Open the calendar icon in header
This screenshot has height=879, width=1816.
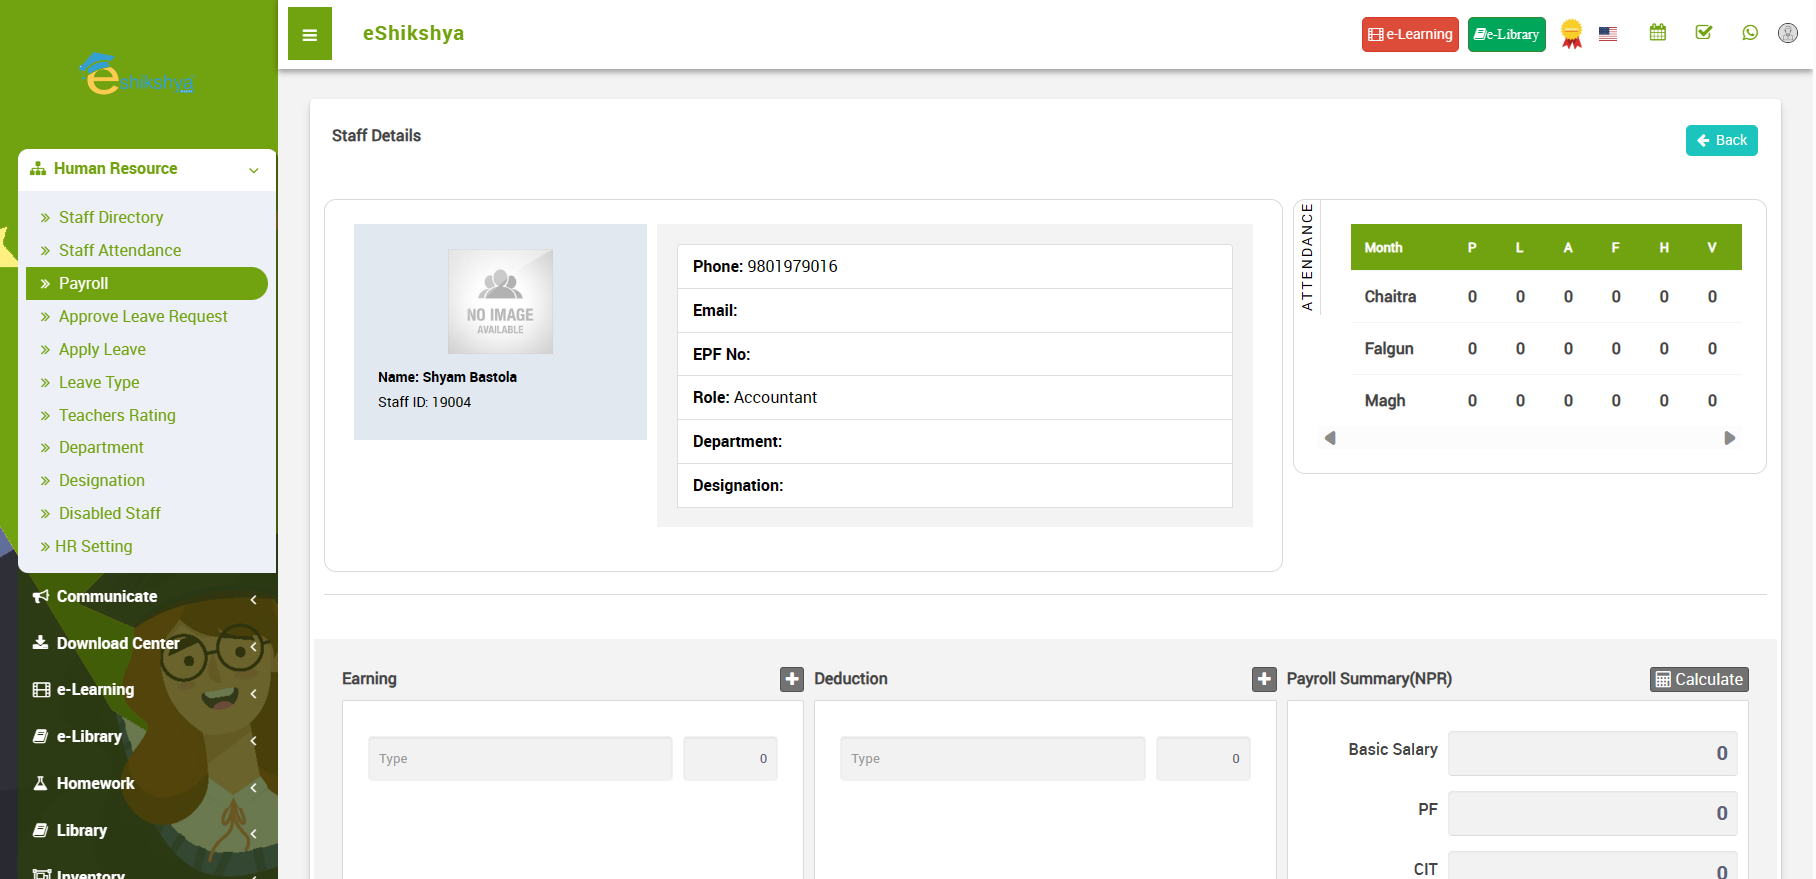point(1657,33)
